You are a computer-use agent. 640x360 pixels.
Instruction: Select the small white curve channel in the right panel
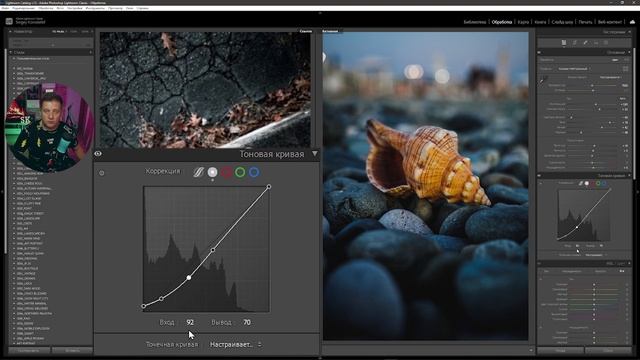(587, 183)
